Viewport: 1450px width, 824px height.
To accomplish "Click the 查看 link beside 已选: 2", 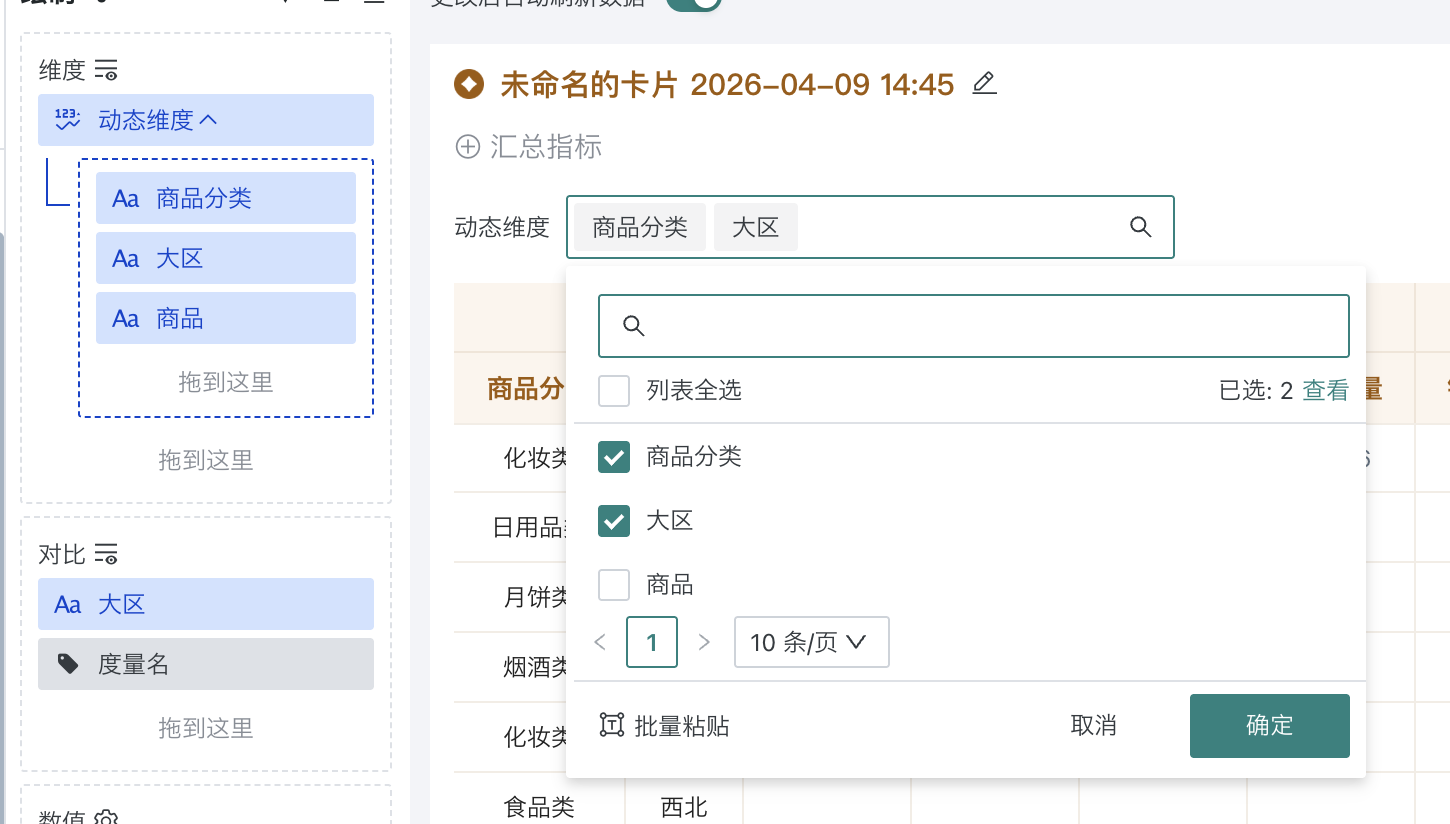I will point(1325,390).
